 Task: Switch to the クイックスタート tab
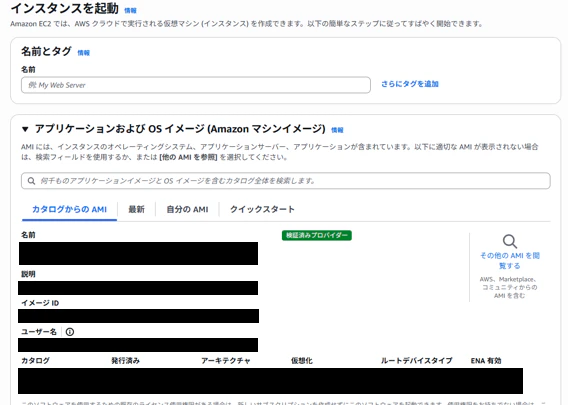pos(262,209)
